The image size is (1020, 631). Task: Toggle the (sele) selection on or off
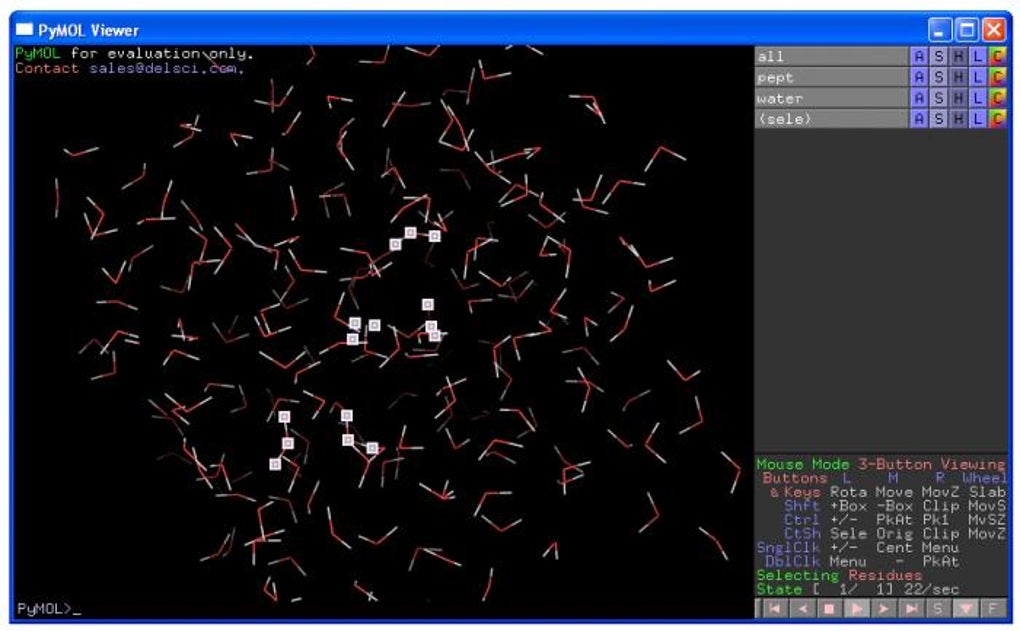(831, 119)
